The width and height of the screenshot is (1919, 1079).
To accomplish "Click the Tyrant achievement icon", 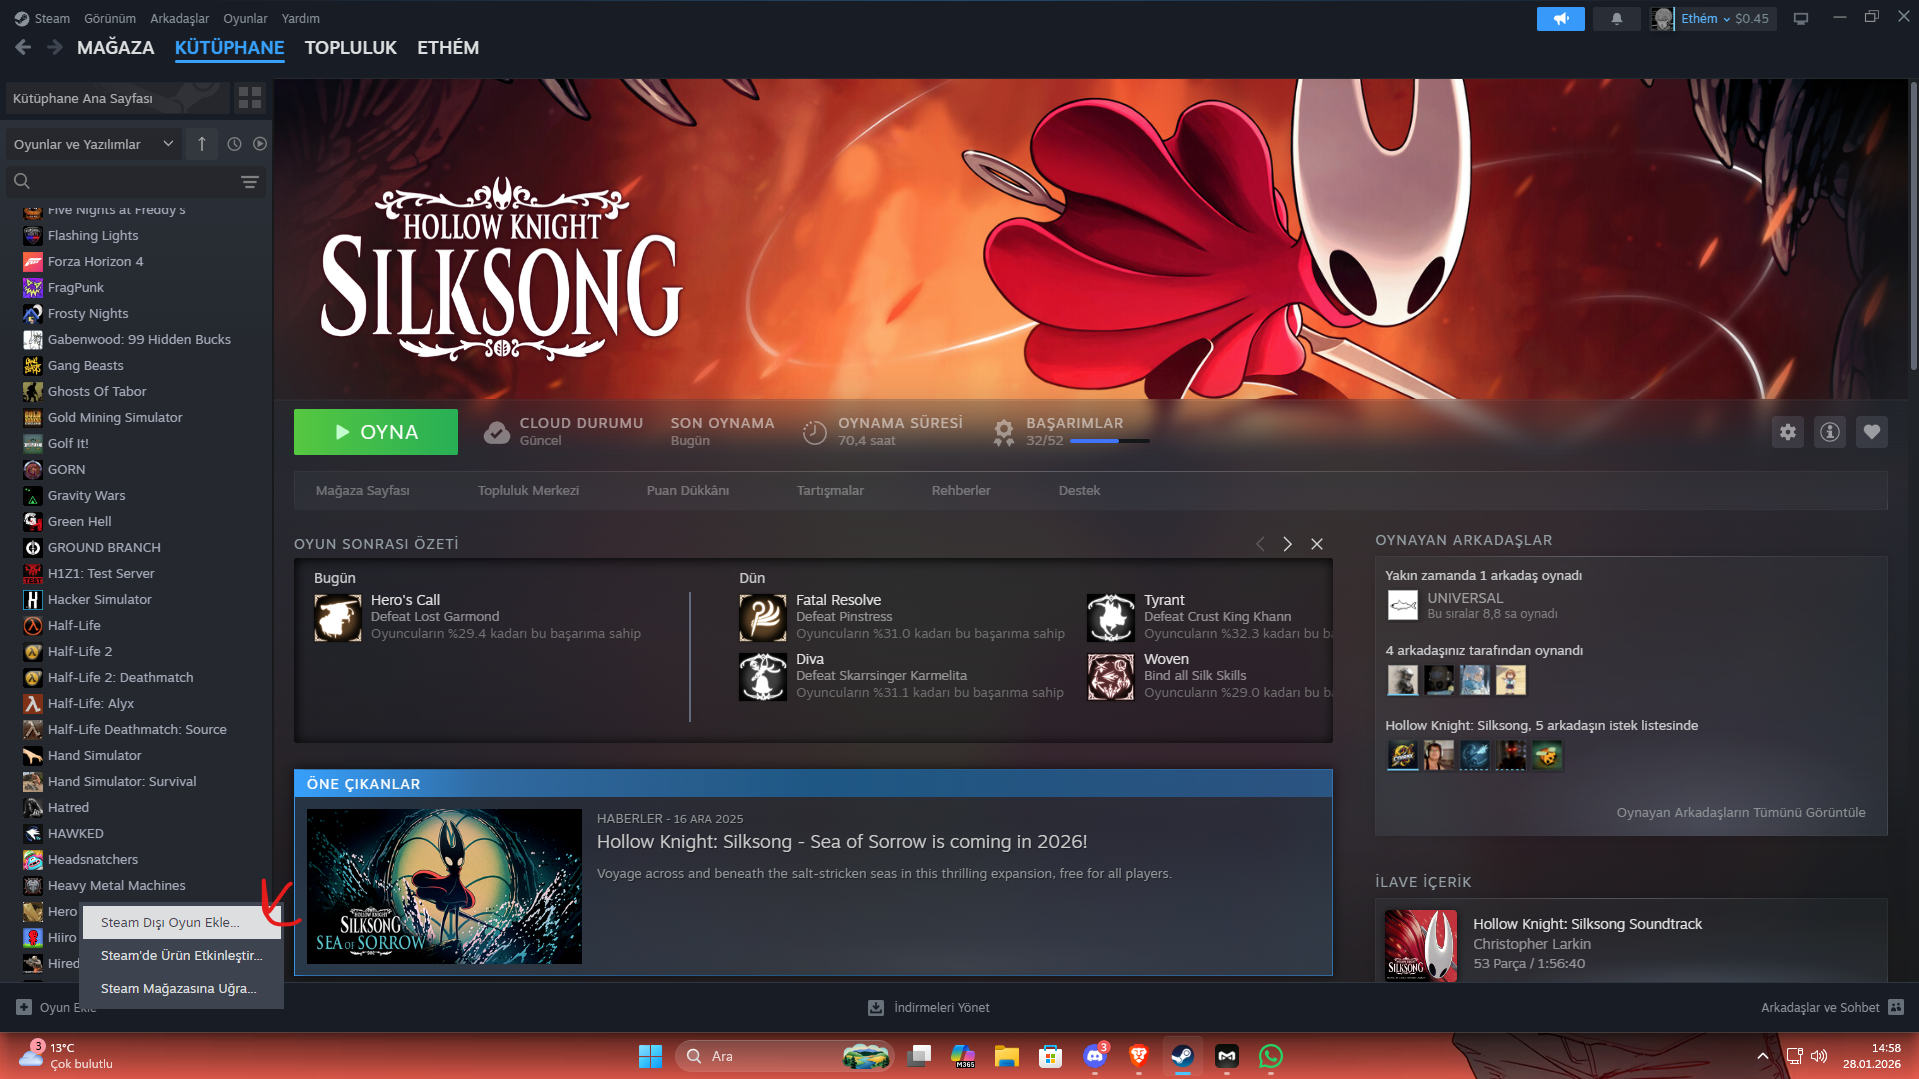I will 1111,617.
